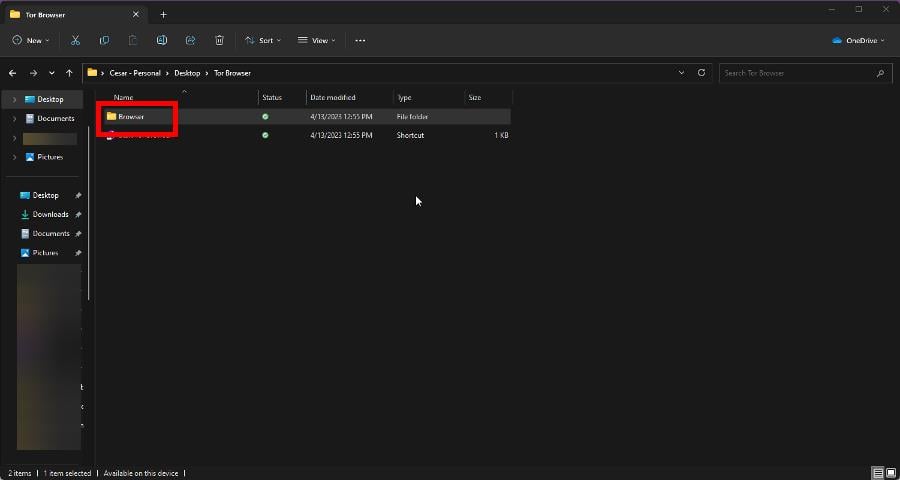
Task: Minimize the File Explorer window
Action: [x=832, y=9]
